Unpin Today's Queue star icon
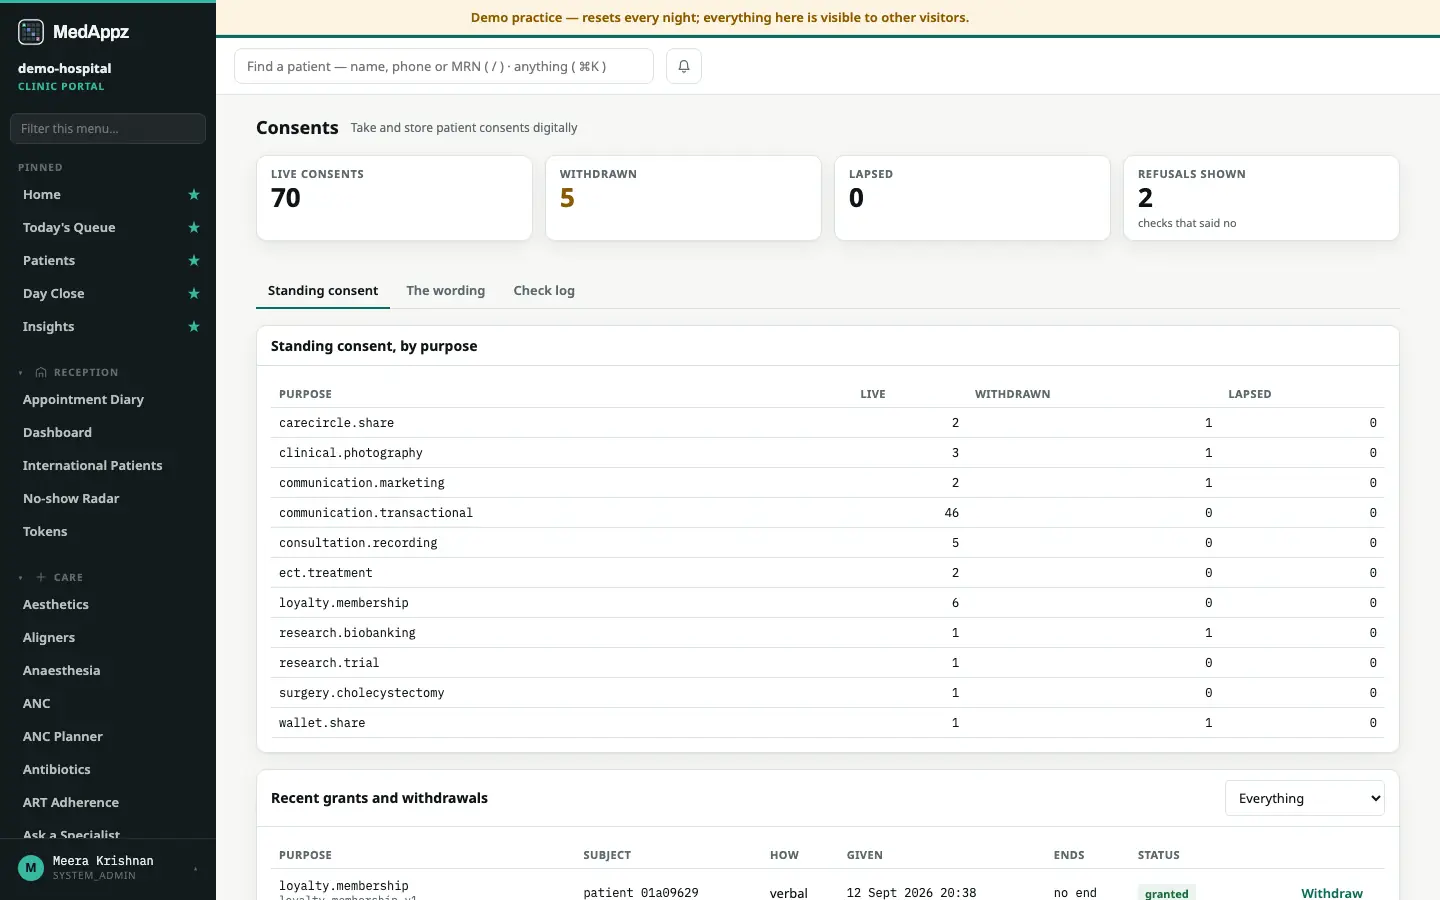The image size is (1440, 900). coord(194,228)
